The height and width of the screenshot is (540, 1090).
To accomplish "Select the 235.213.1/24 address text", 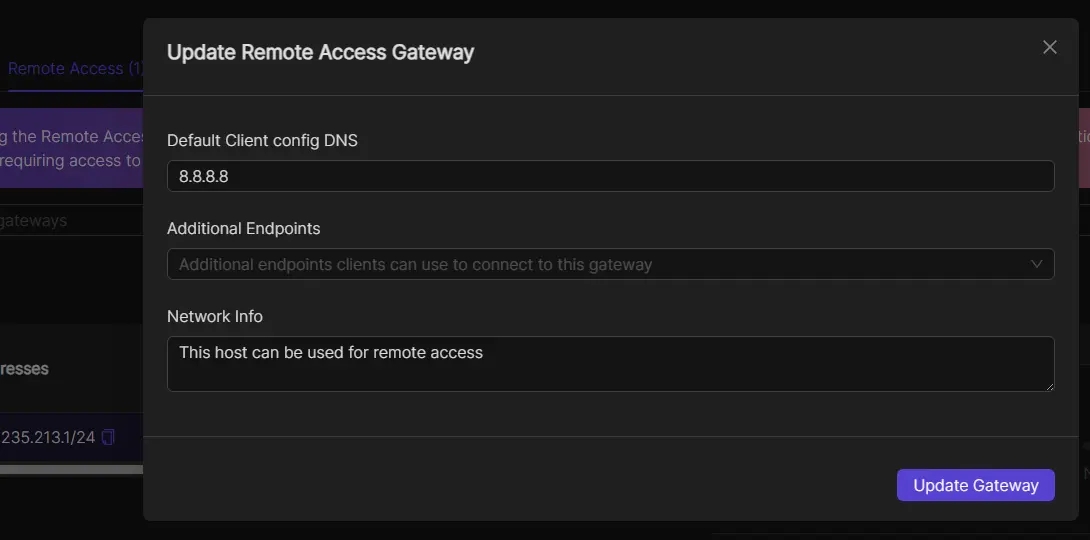I will (x=47, y=437).
